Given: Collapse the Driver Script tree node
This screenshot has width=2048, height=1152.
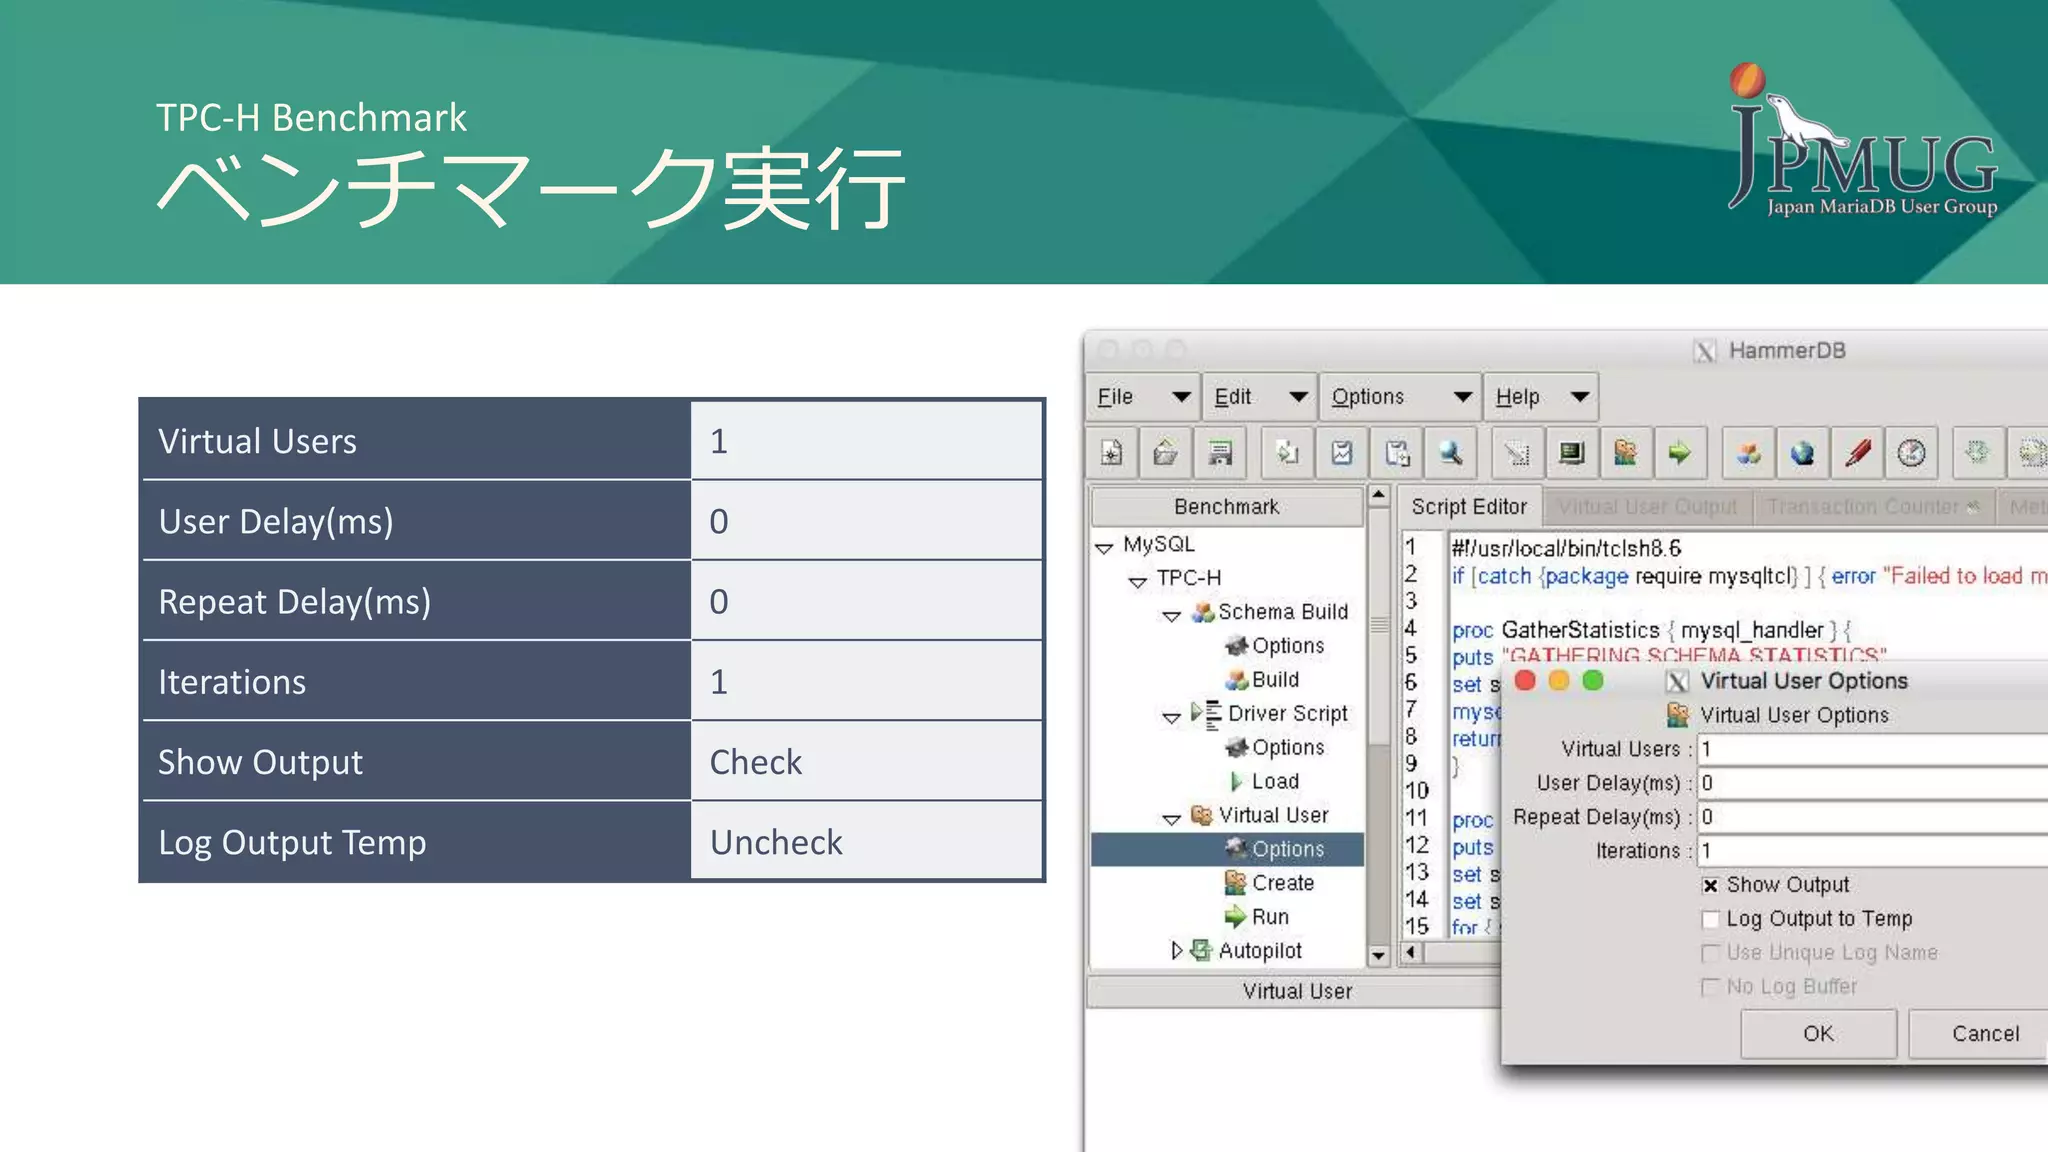Looking at the screenshot, I should [1172, 718].
